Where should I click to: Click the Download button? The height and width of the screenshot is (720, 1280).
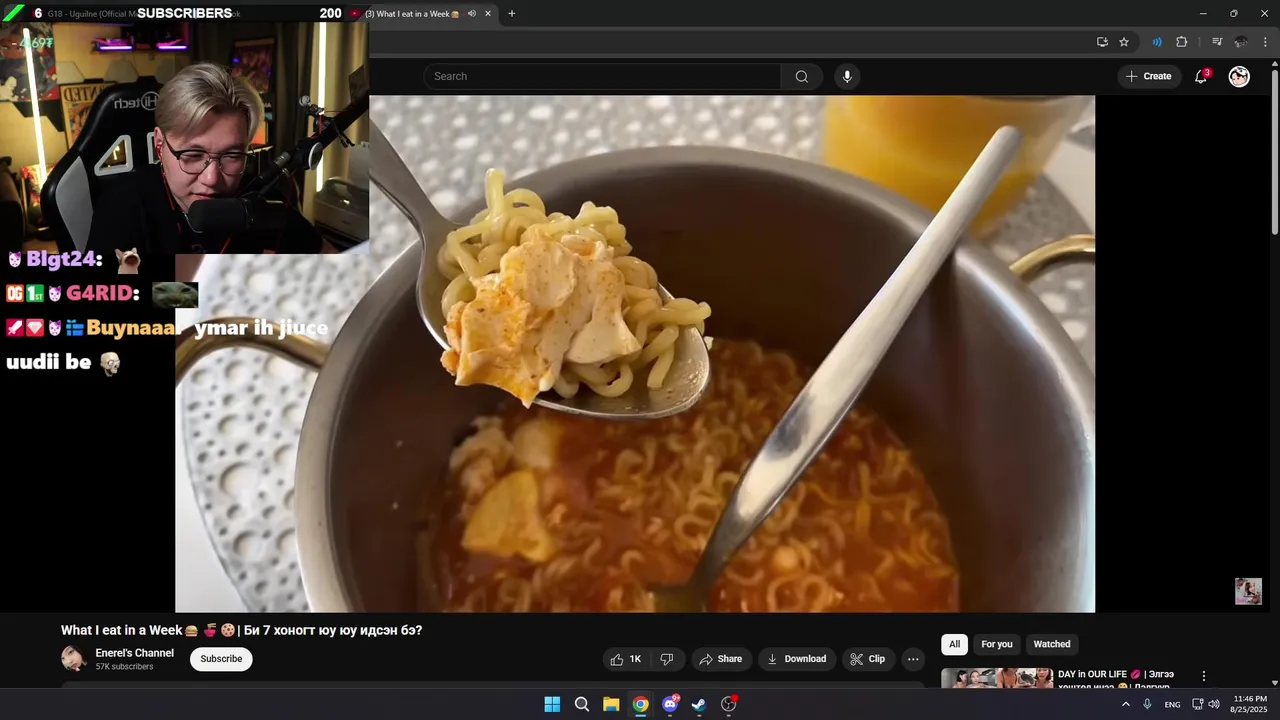pos(796,659)
